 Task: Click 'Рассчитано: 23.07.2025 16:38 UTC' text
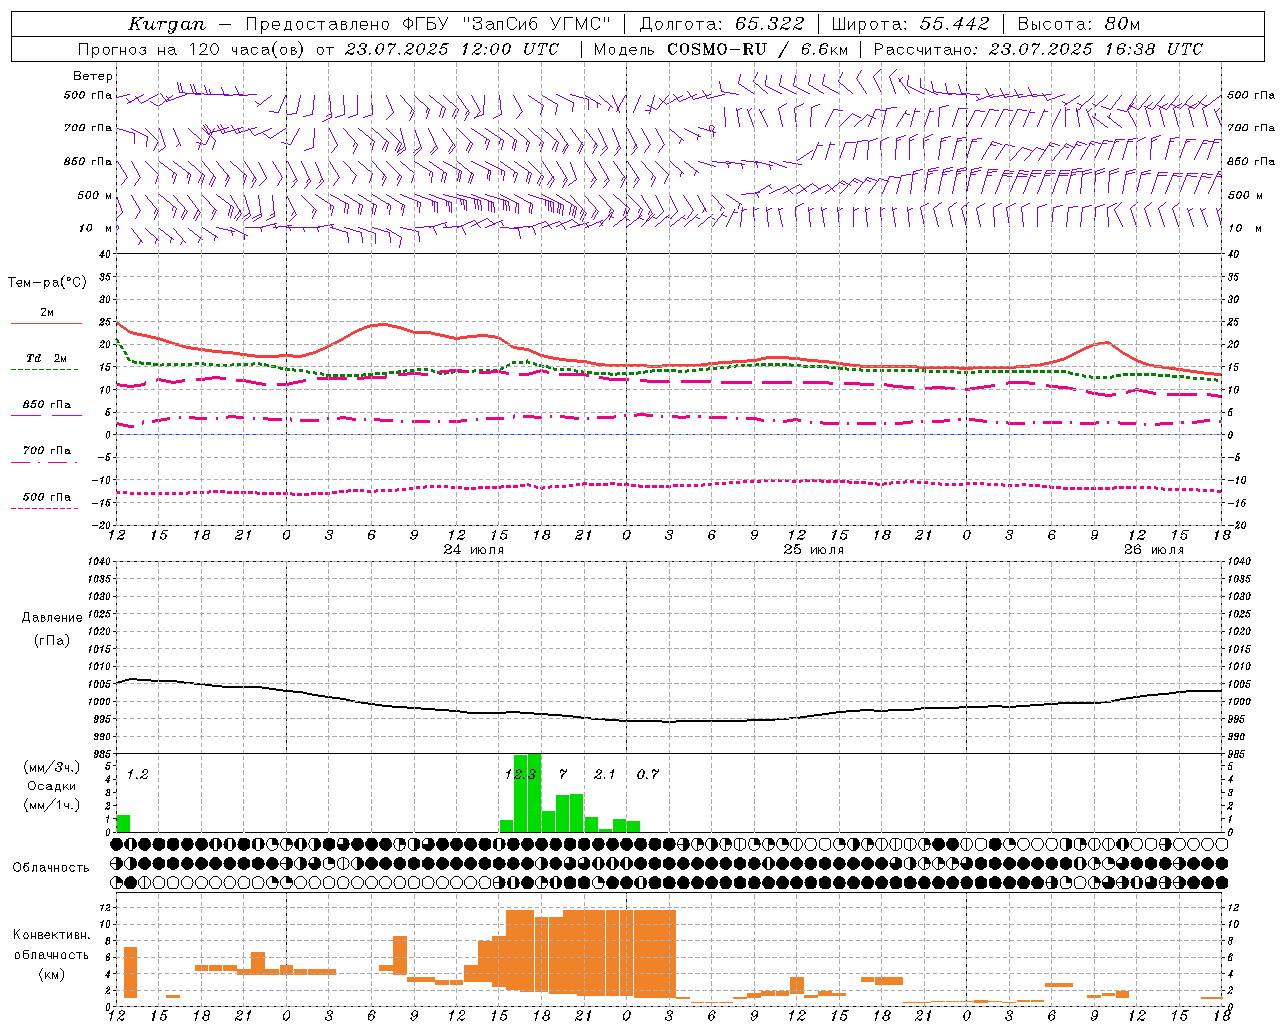1038,49
